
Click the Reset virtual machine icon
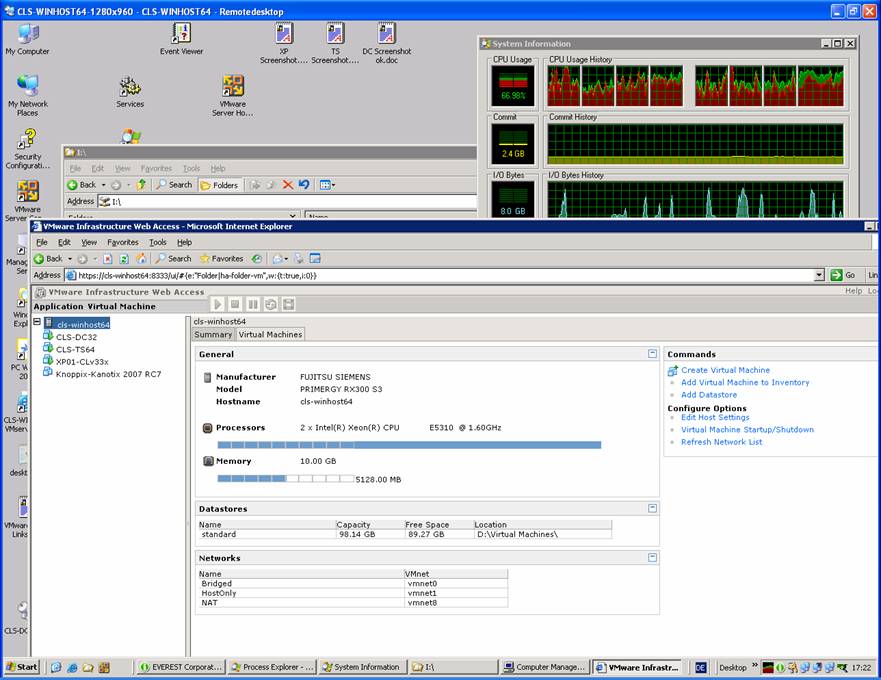(x=271, y=304)
